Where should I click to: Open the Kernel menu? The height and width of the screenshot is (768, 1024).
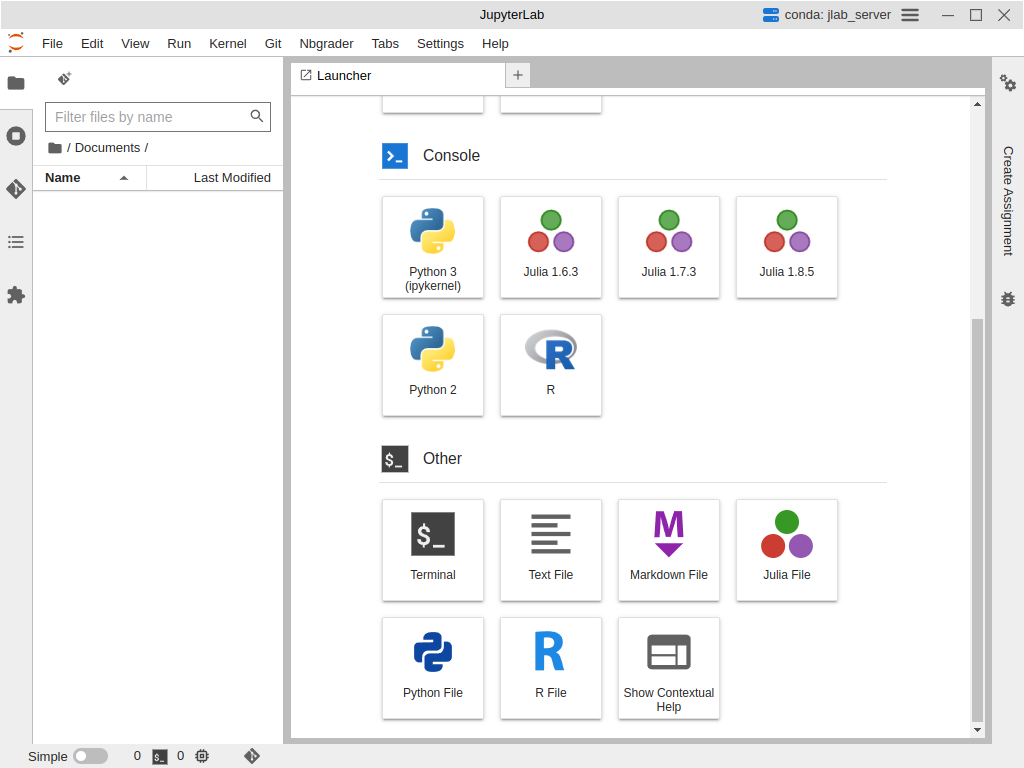coord(227,44)
